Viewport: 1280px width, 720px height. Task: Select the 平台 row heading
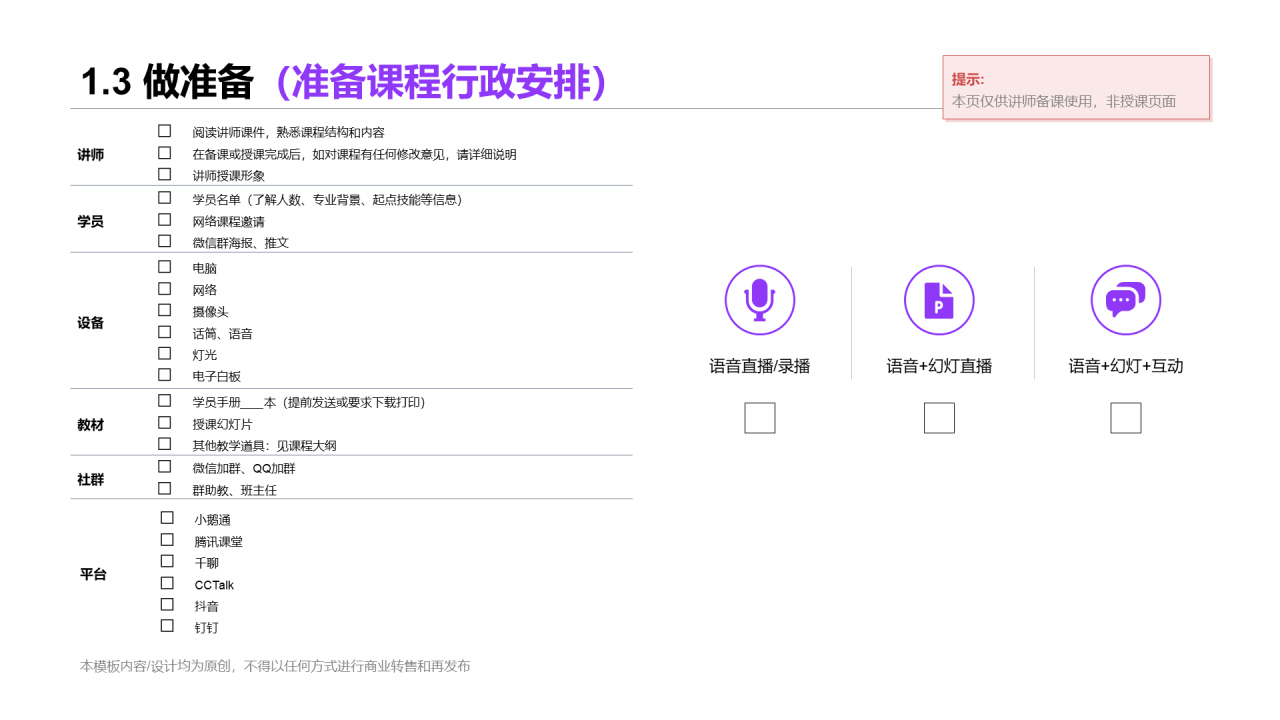pos(93,575)
